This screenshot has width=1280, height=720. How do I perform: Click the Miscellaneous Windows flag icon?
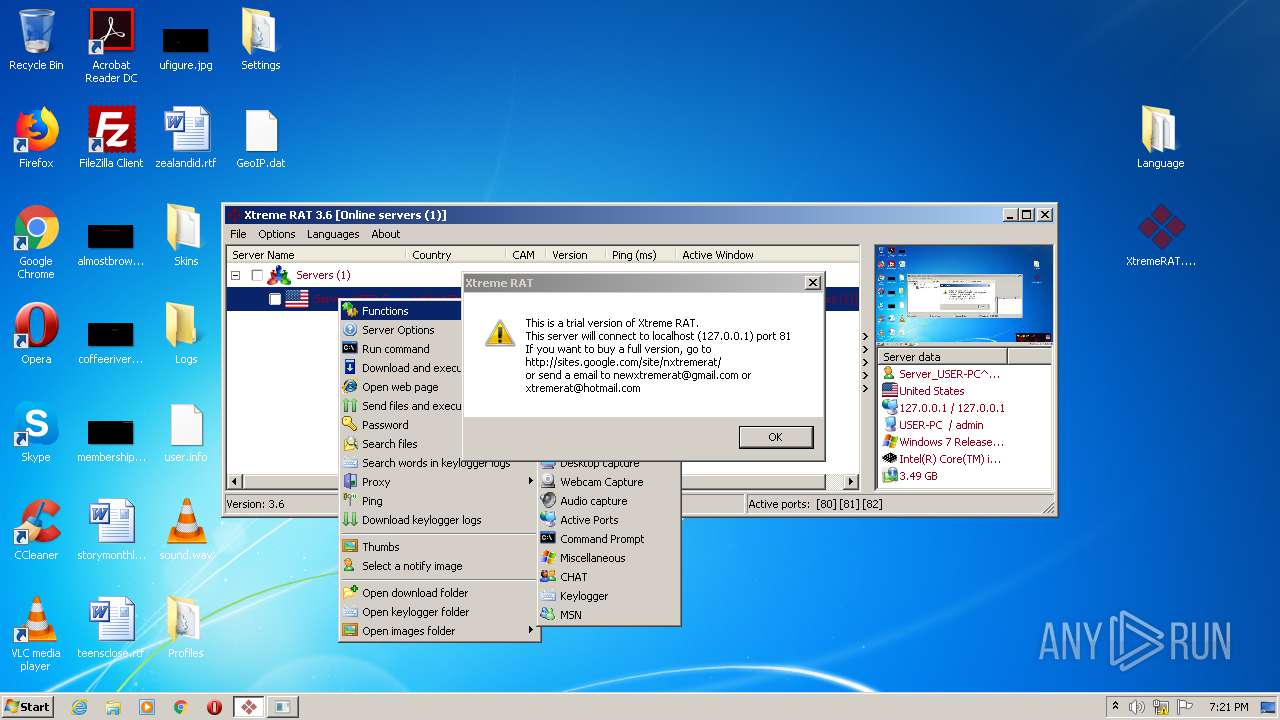pyautogui.click(x=548, y=558)
